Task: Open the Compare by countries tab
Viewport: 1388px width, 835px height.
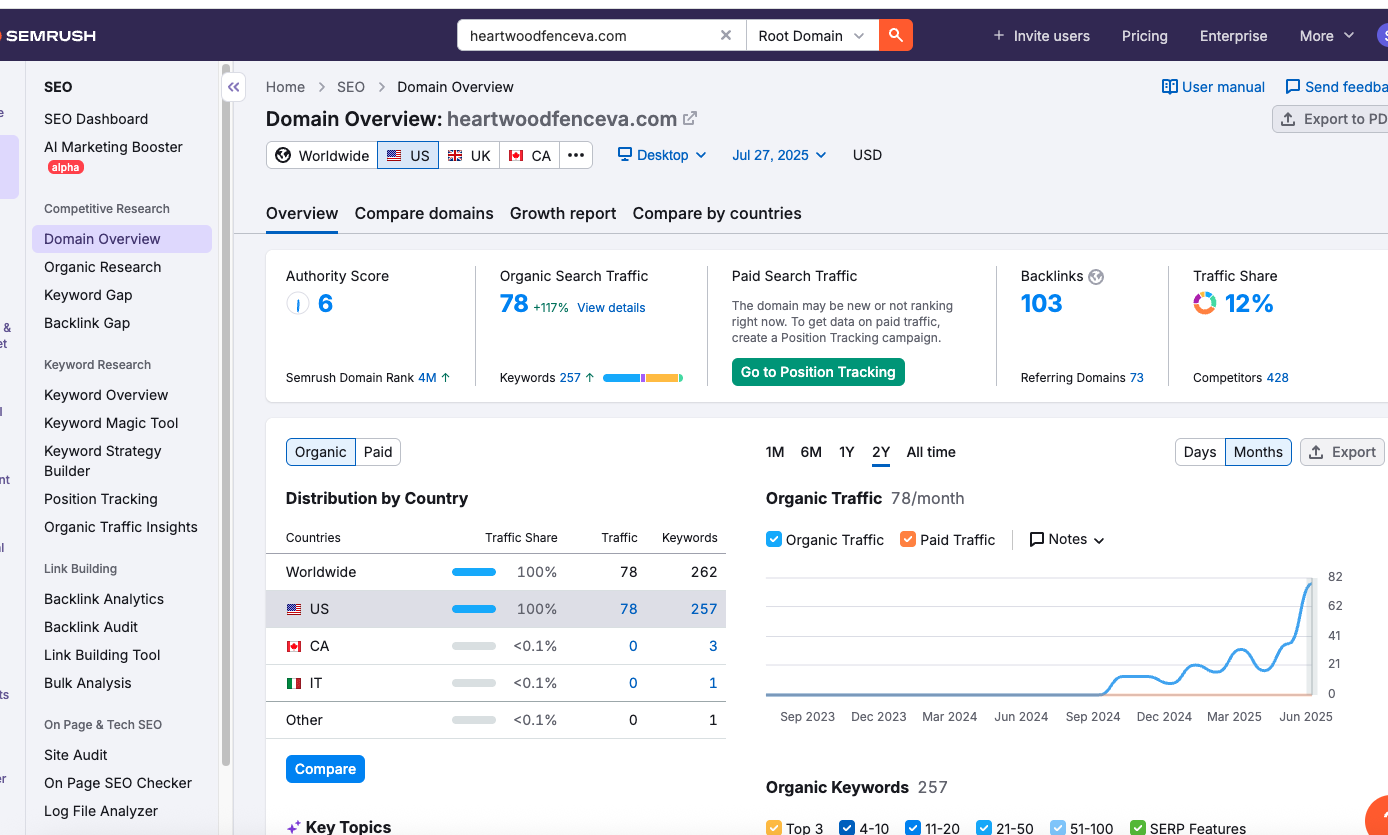Action: click(717, 213)
